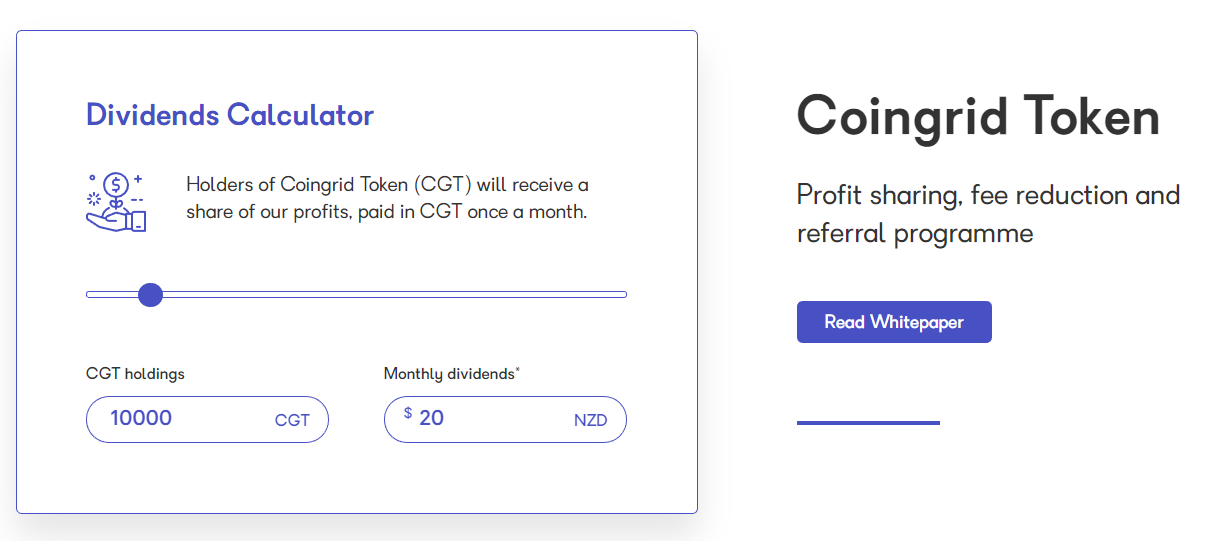Screen dimensions: 1213x541
Task: Click the dividends hand-and-coin icon
Action: point(117,201)
